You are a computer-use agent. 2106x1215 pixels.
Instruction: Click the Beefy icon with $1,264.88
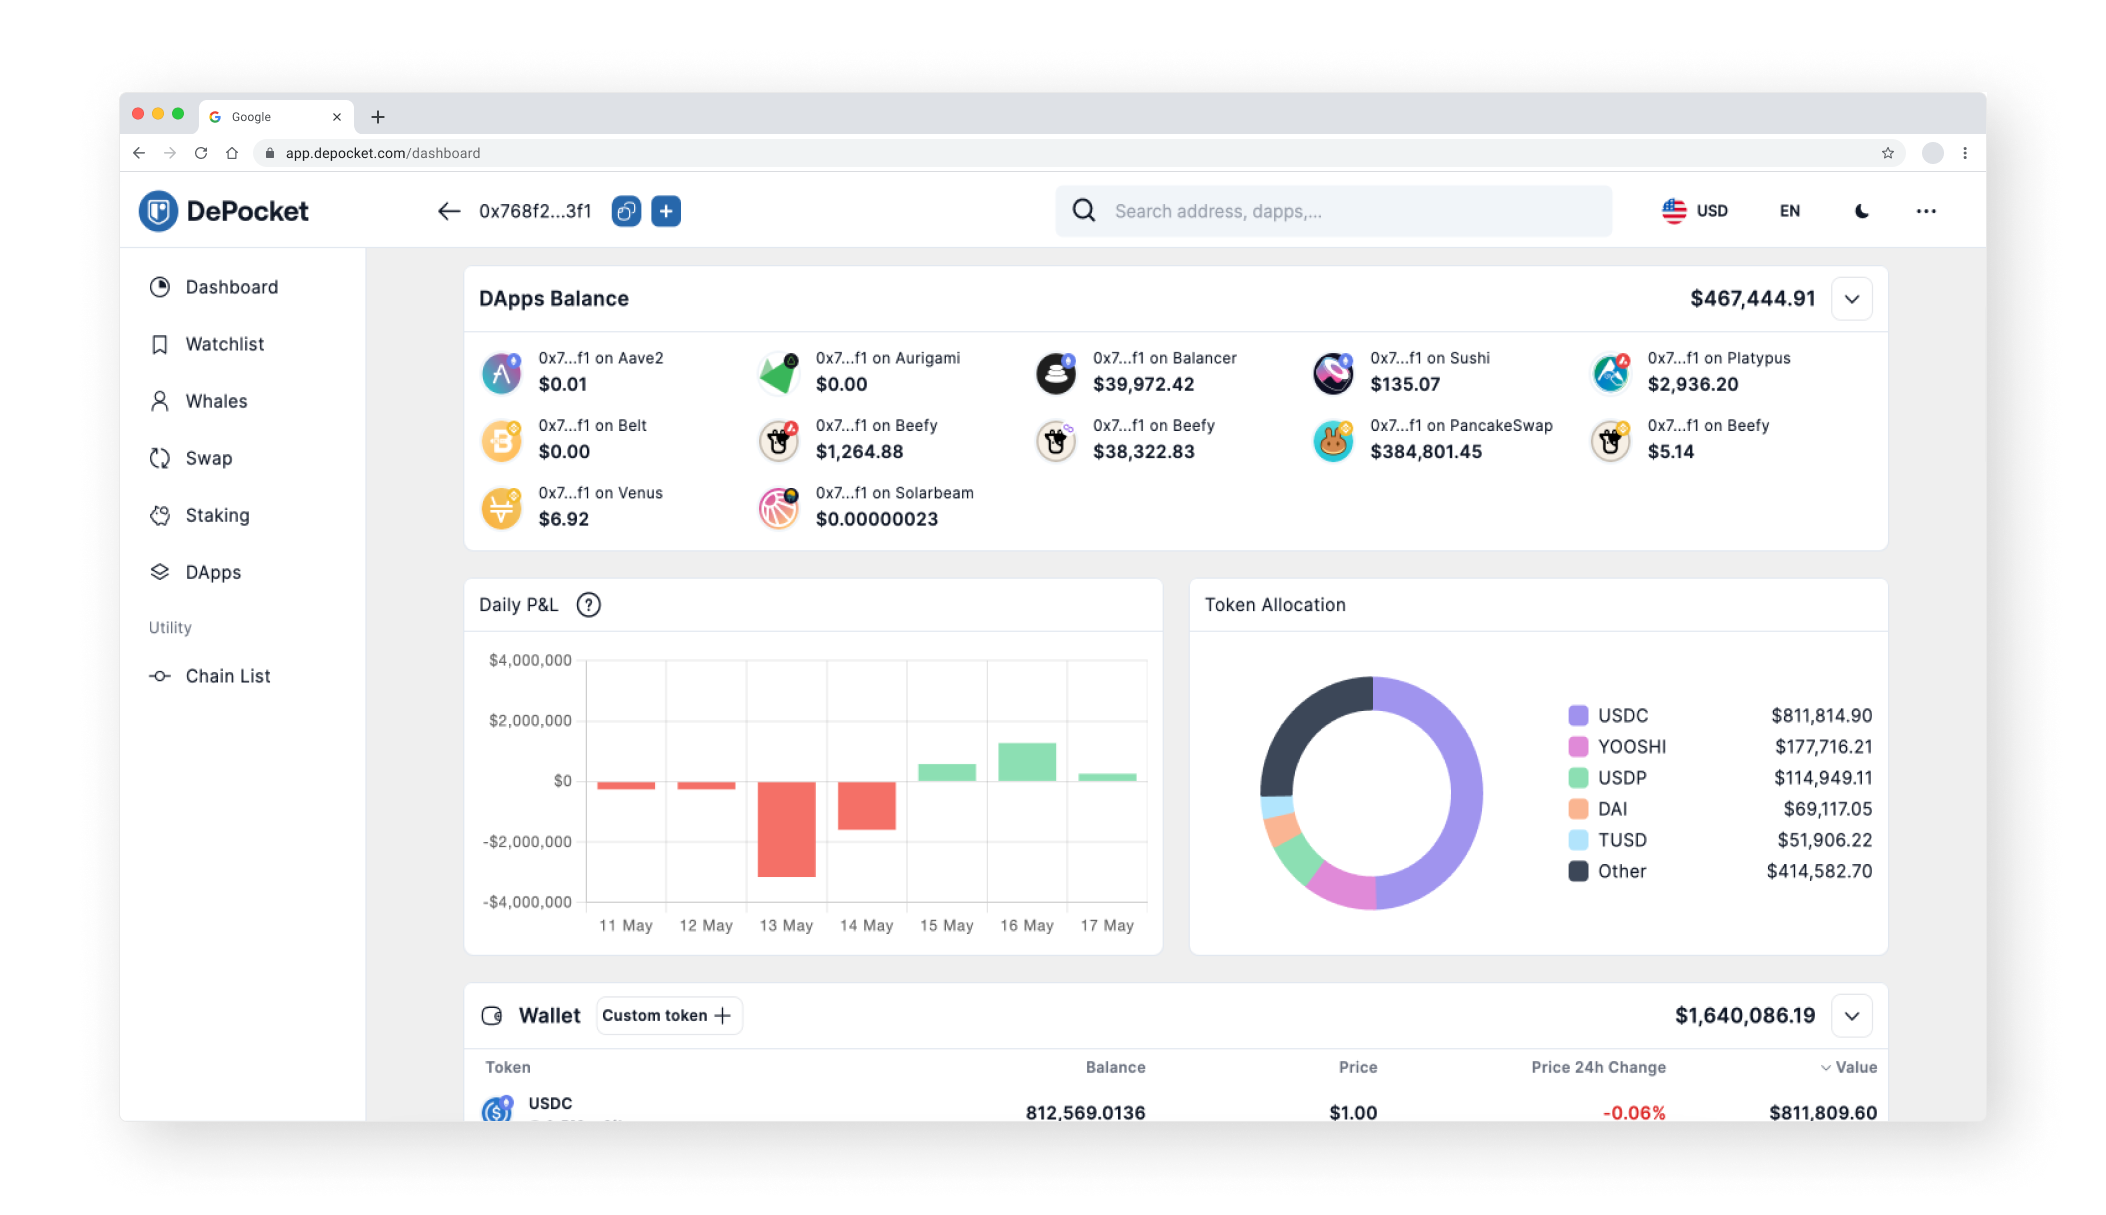[779, 440]
